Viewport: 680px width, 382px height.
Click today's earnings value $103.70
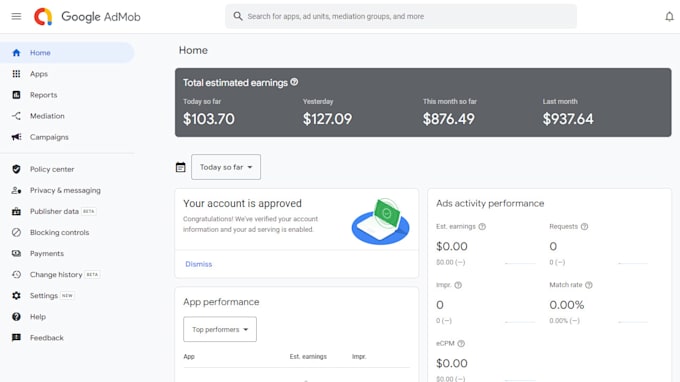point(209,119)
